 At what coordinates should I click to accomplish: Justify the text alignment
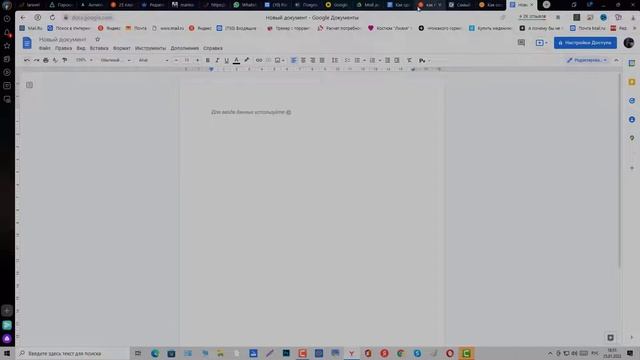(322, 60)
